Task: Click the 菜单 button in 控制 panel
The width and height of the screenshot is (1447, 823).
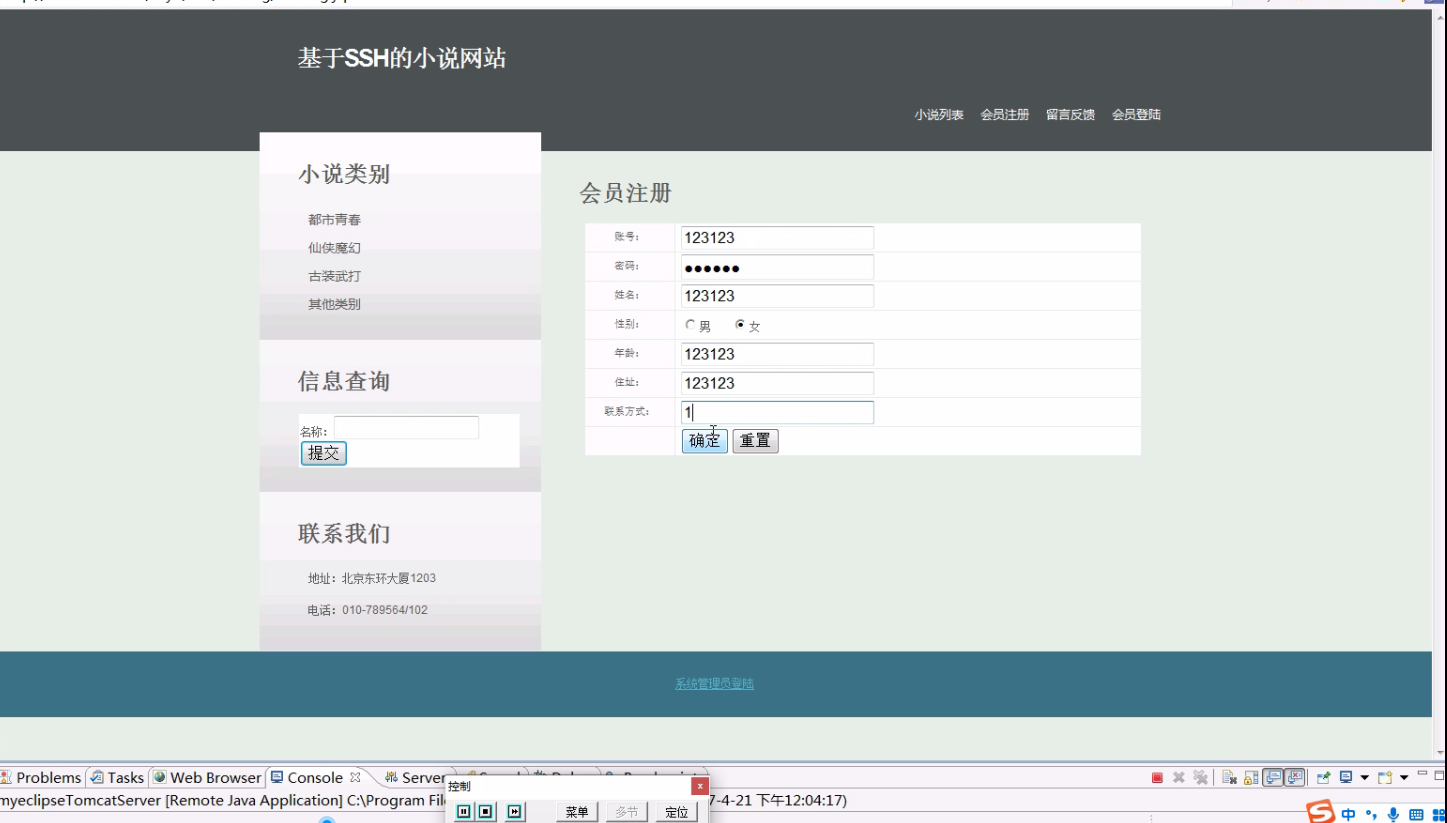Action: pos(576,812)
